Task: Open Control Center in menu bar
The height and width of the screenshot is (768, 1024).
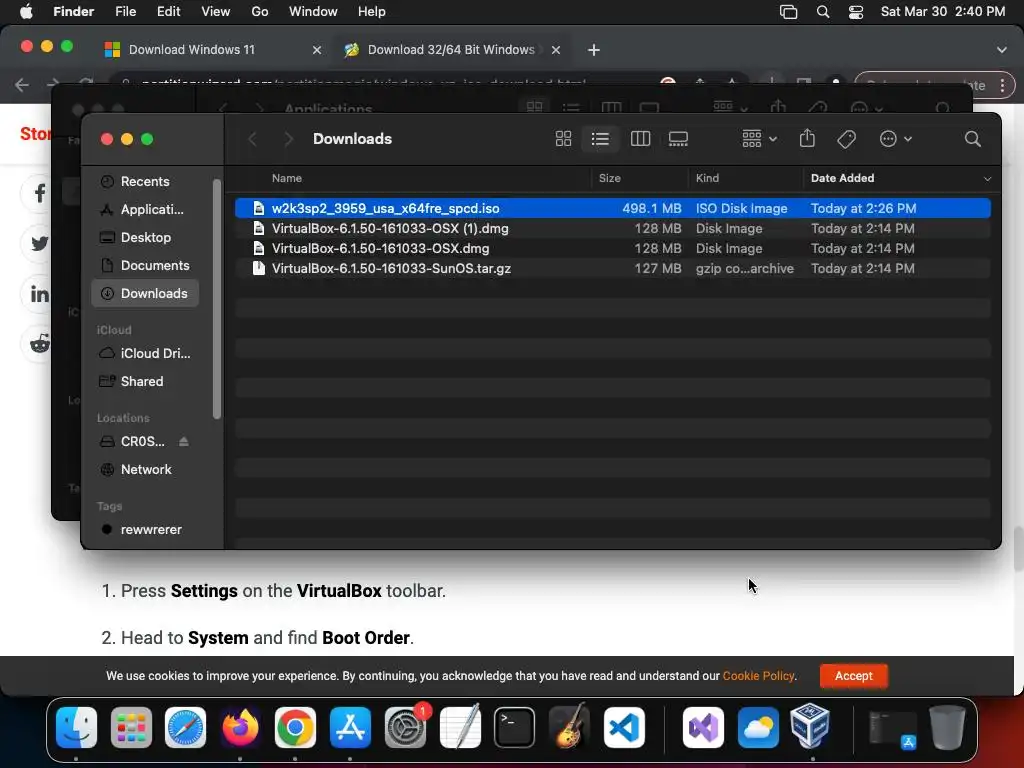Action: (x=856, y=12)
